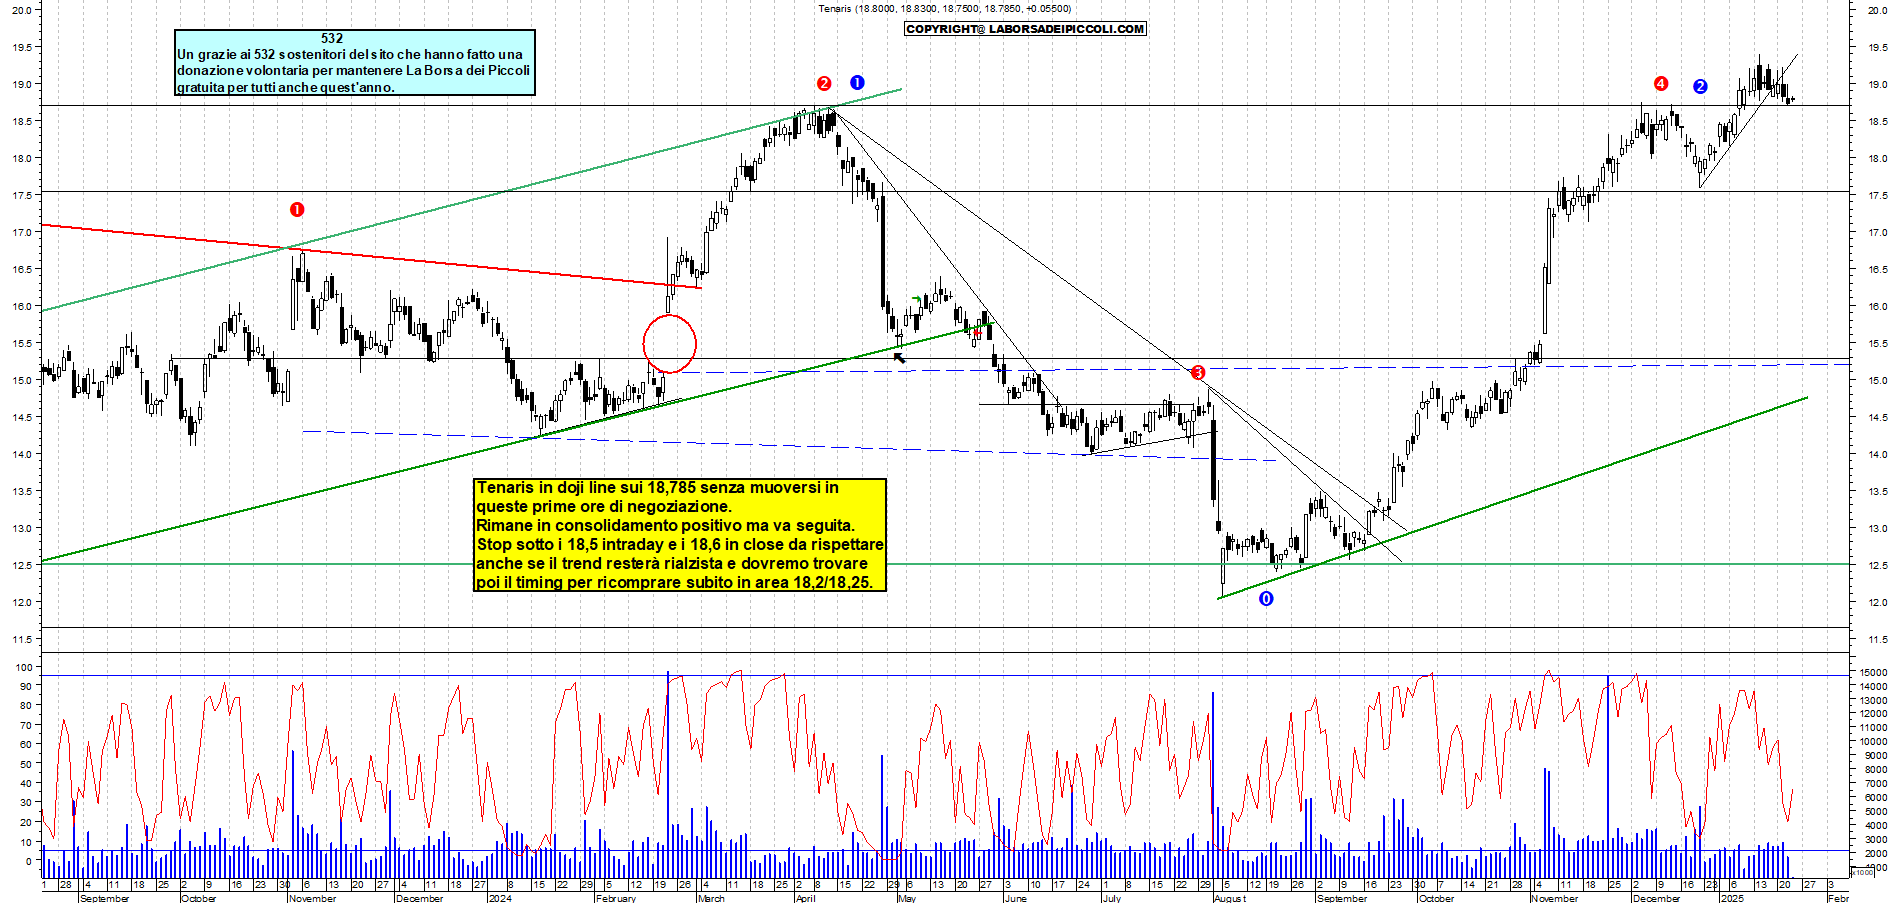
Task: Click the blue wave marker 2
Action: coord(1700,87)
